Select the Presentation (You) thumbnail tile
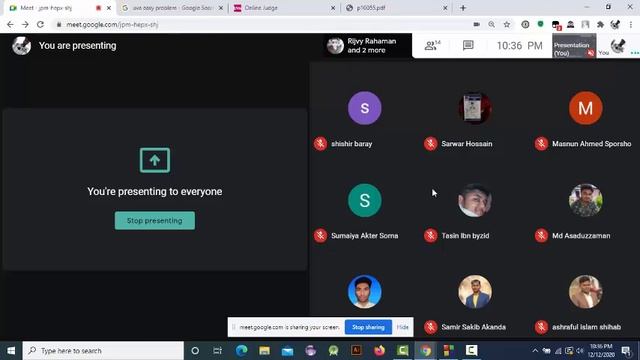Screen dimensions: 640x360 (574, 46)
